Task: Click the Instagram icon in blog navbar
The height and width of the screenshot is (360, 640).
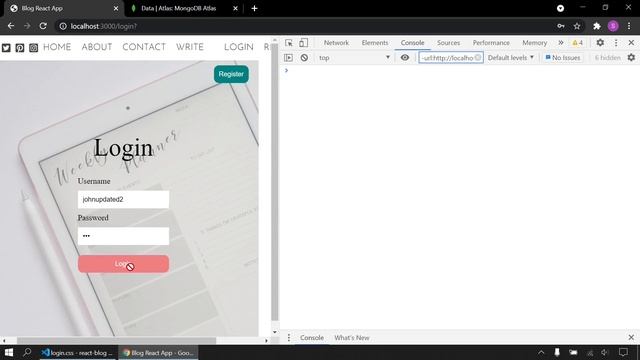Action: [x=33, y=48]
